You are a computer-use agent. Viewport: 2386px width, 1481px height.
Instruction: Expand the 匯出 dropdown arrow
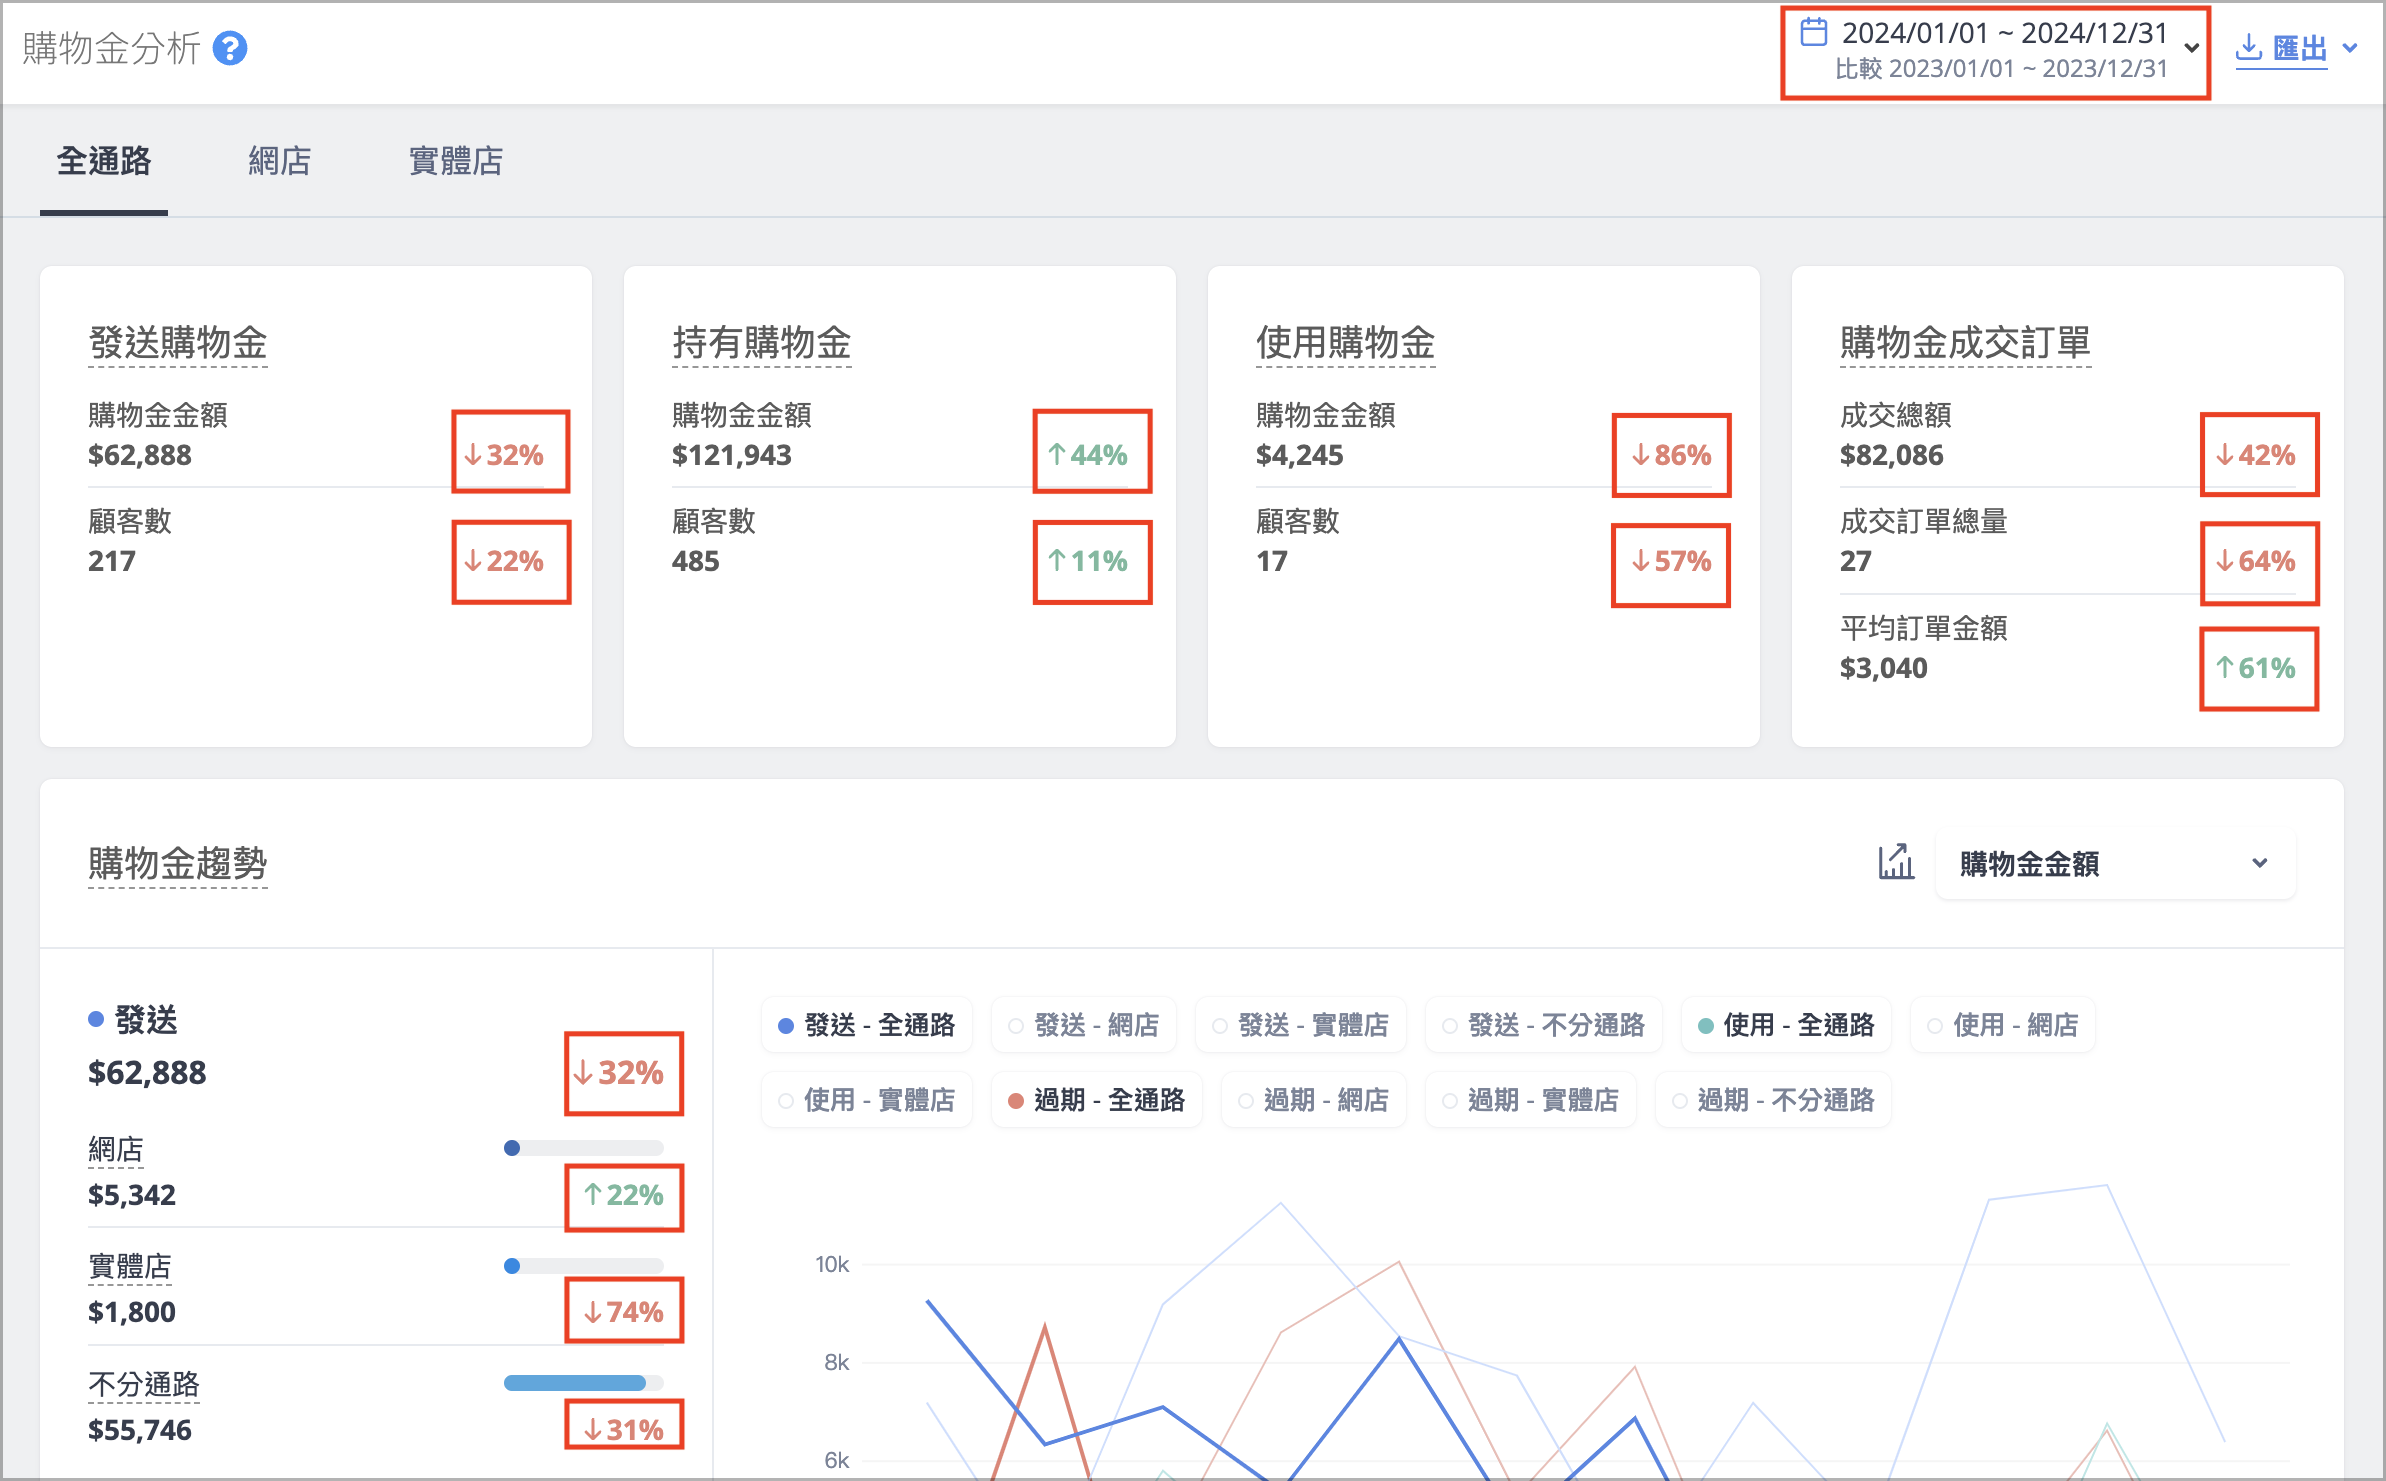coord(2350,48)
